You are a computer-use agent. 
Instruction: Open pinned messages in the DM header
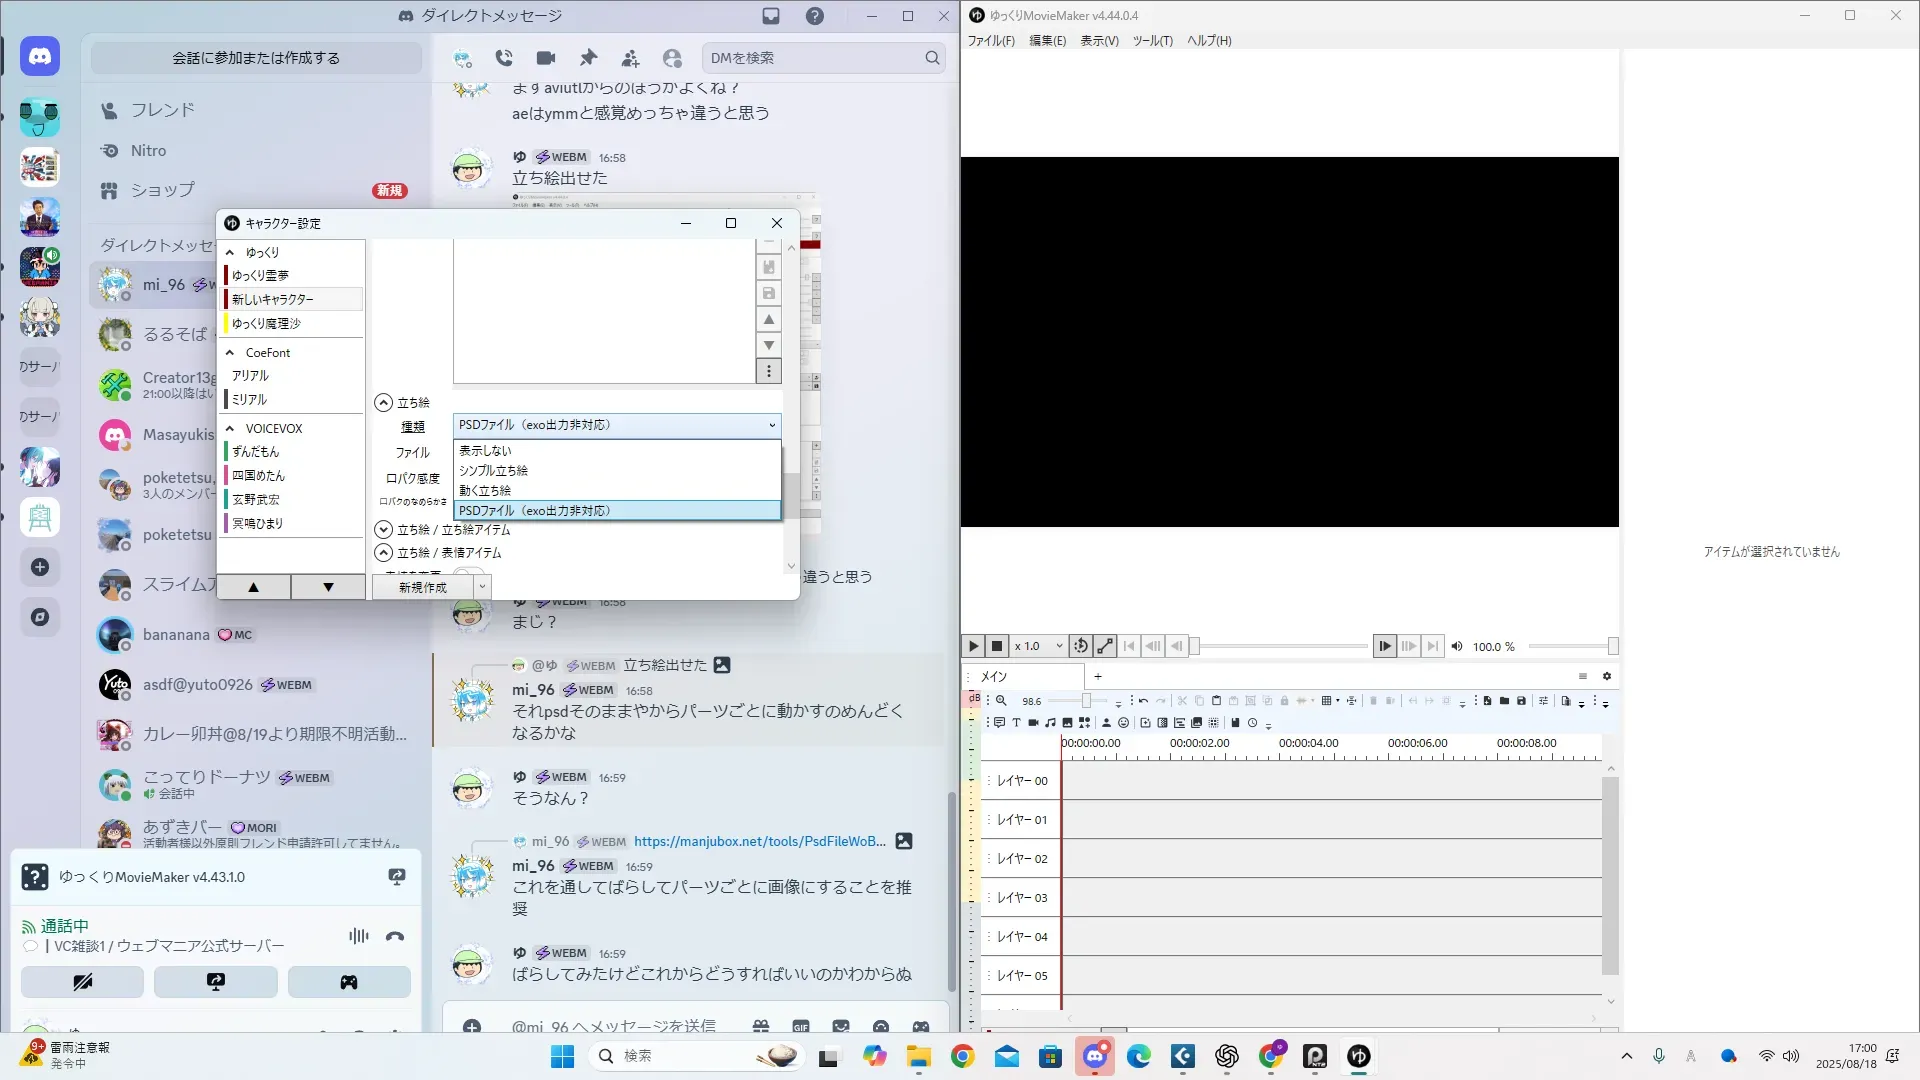click(x=588, y=58)
